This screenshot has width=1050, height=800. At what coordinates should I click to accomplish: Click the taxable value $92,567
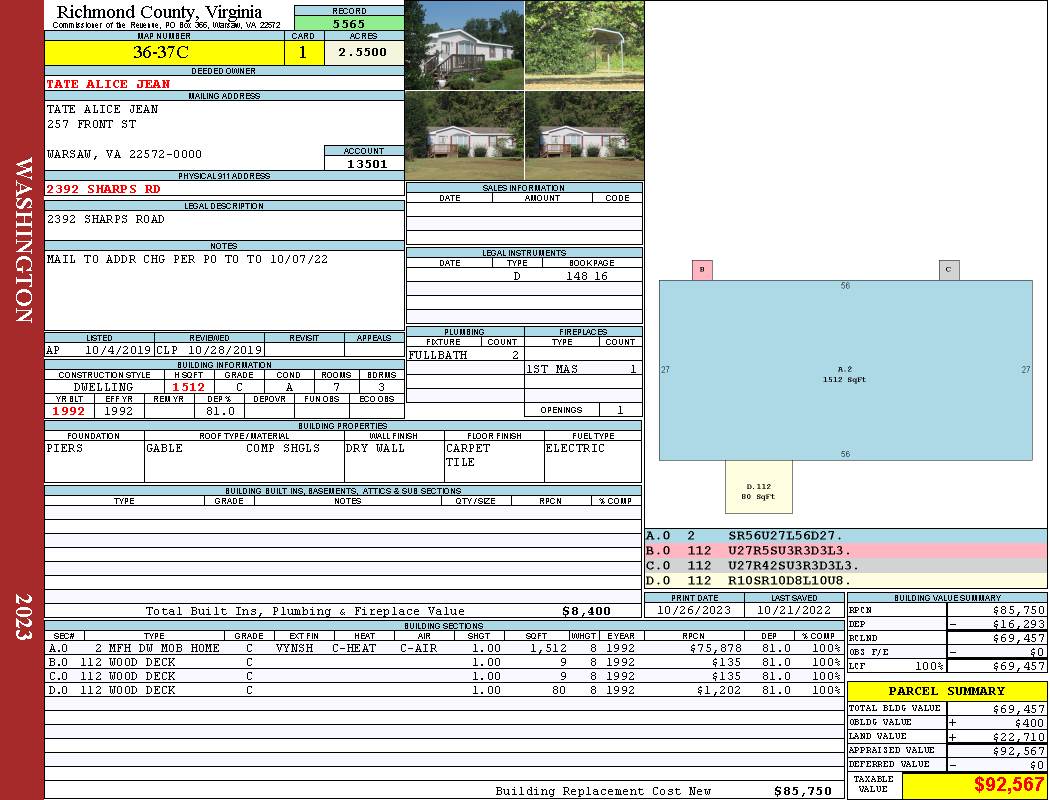point(1009,786)
